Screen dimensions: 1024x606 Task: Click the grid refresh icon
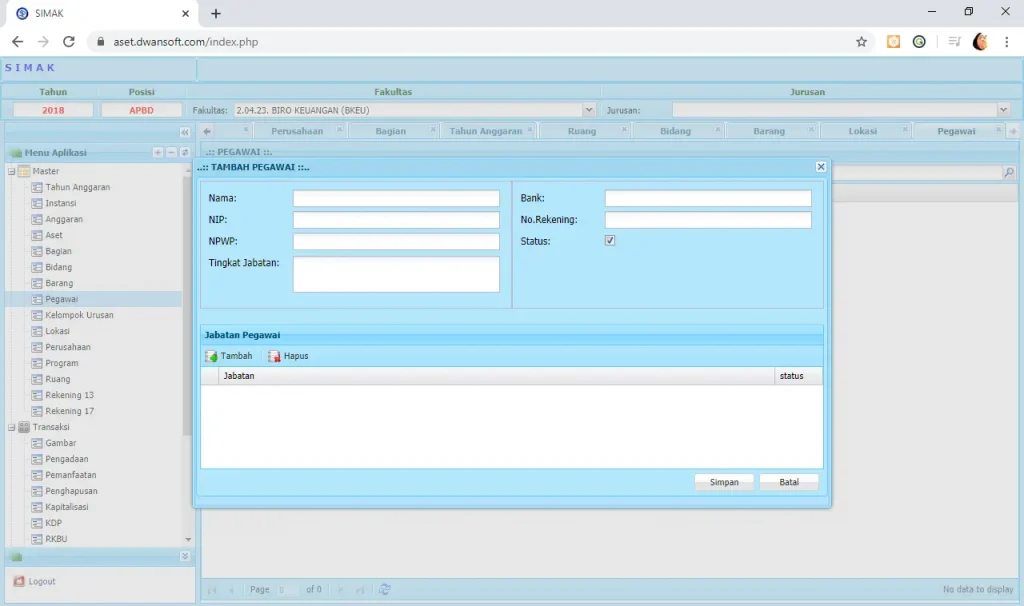point(385,589)
